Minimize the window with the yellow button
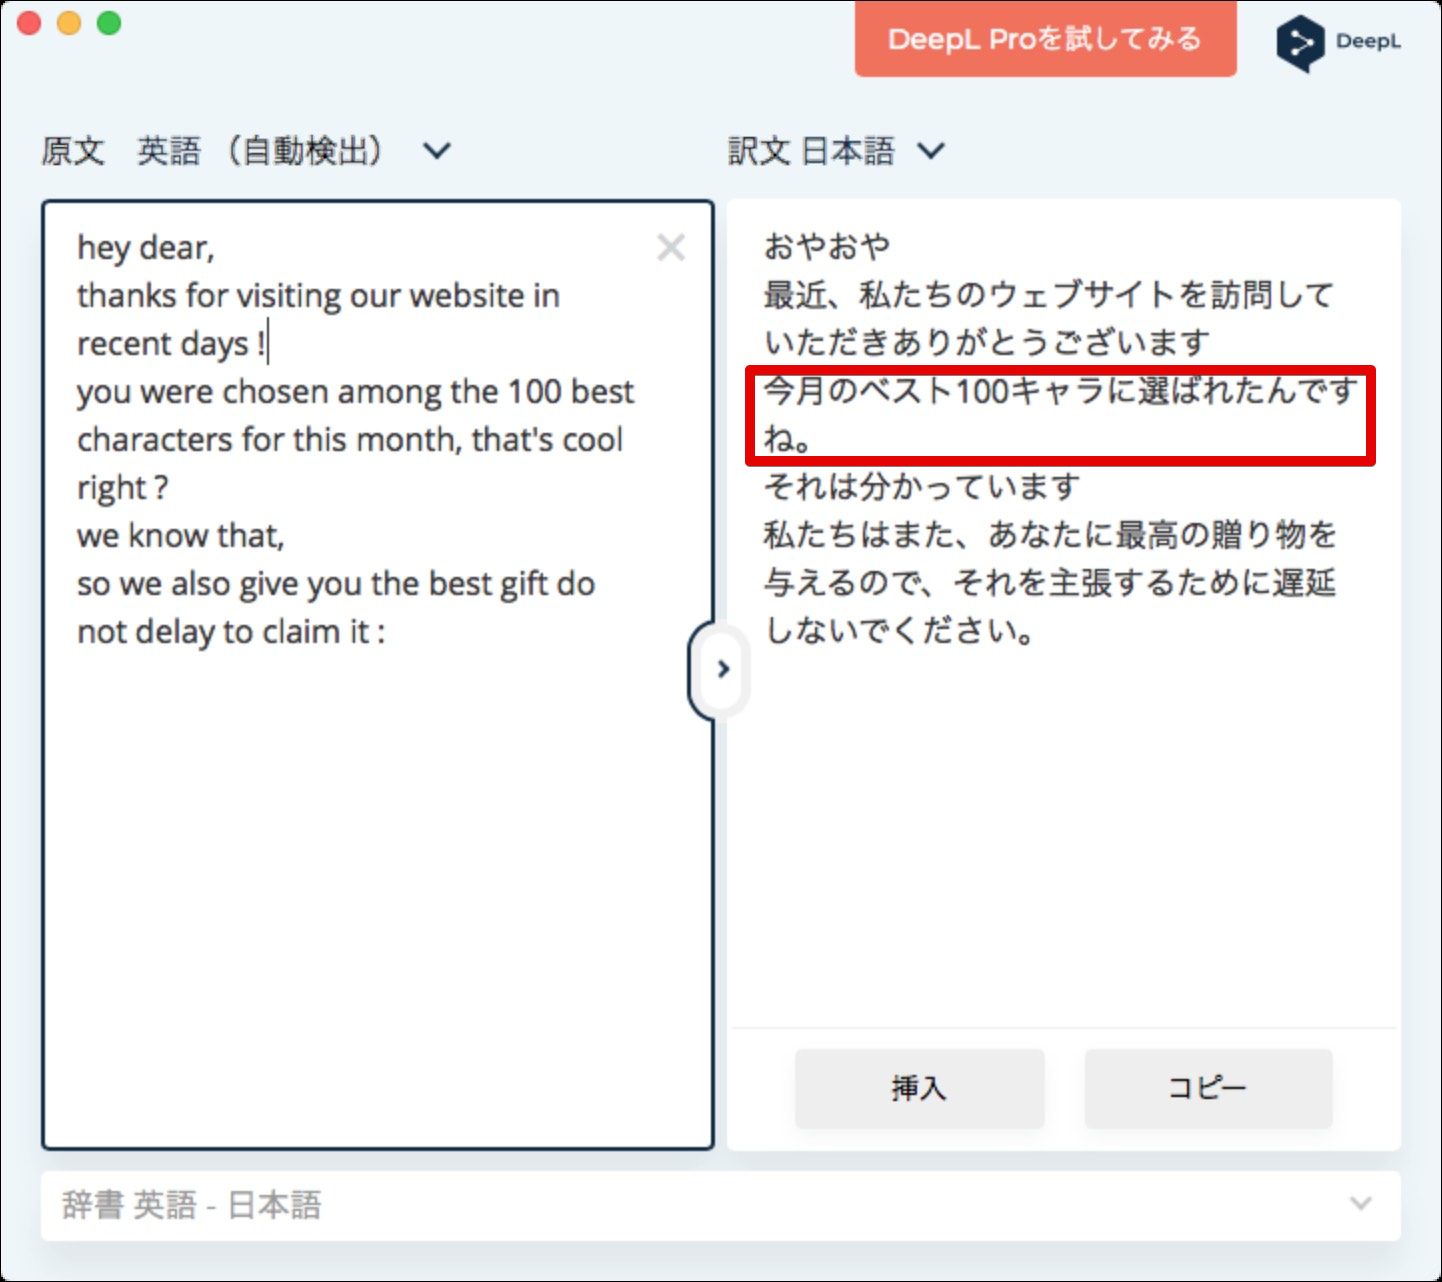 tap(69, 23)
